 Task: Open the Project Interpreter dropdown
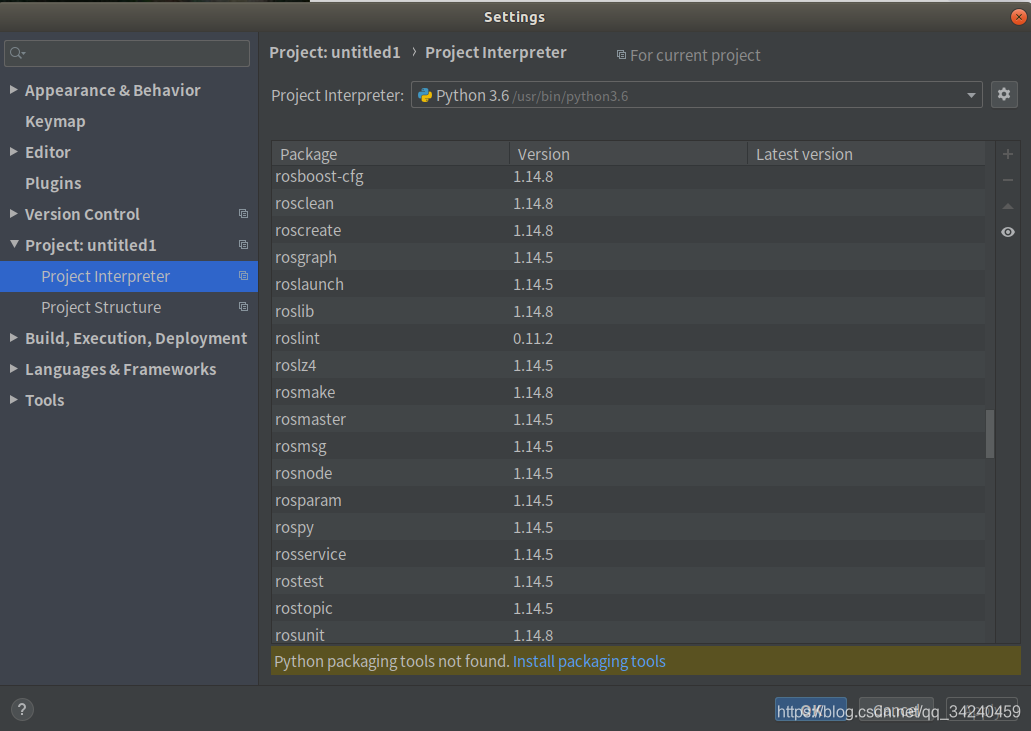971,94
